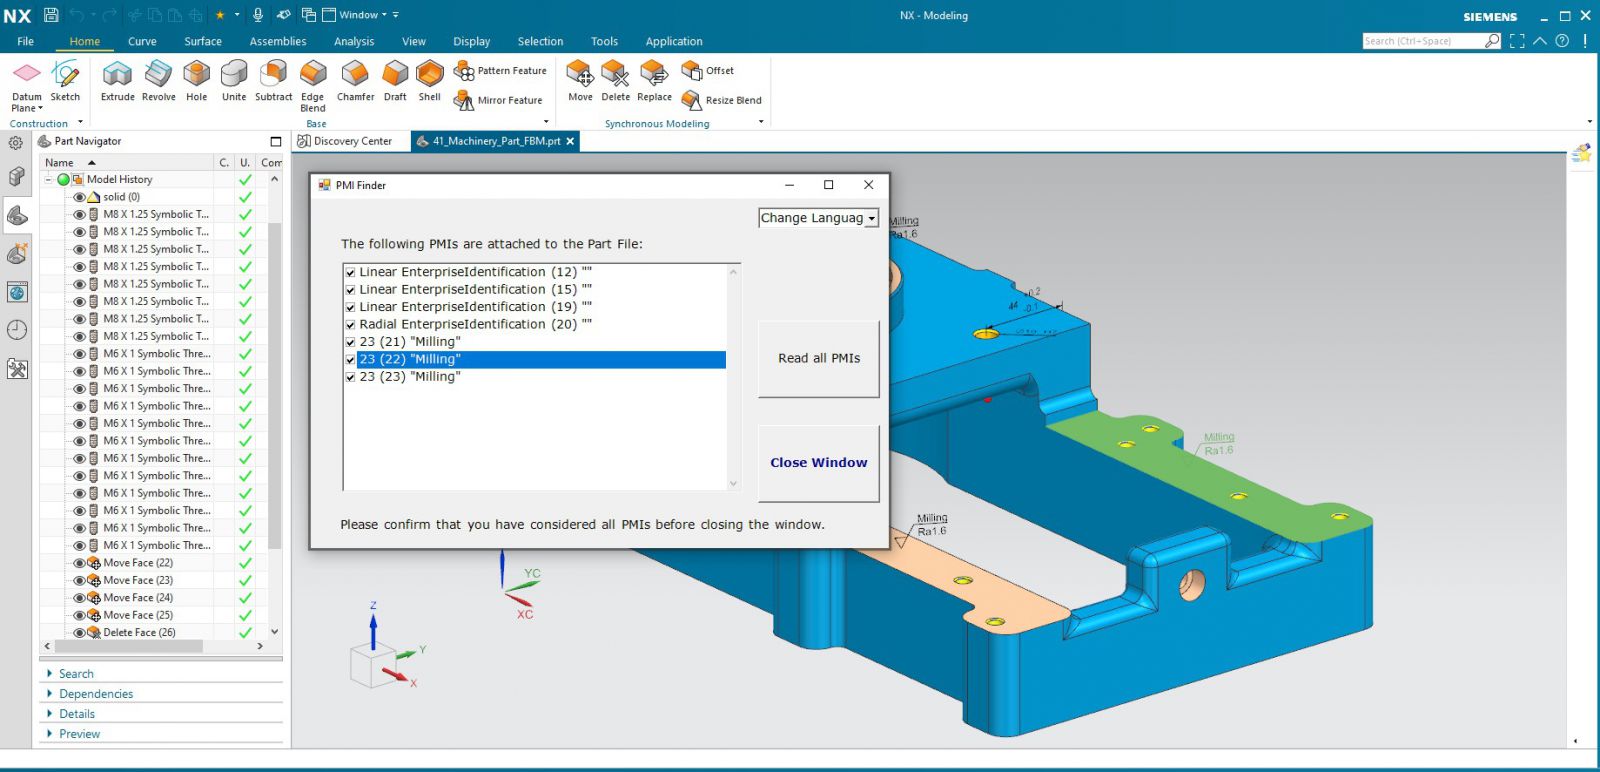1600x772 pixels.
Task: Select the Resize Blend tool
Action: tap(721, 100)
